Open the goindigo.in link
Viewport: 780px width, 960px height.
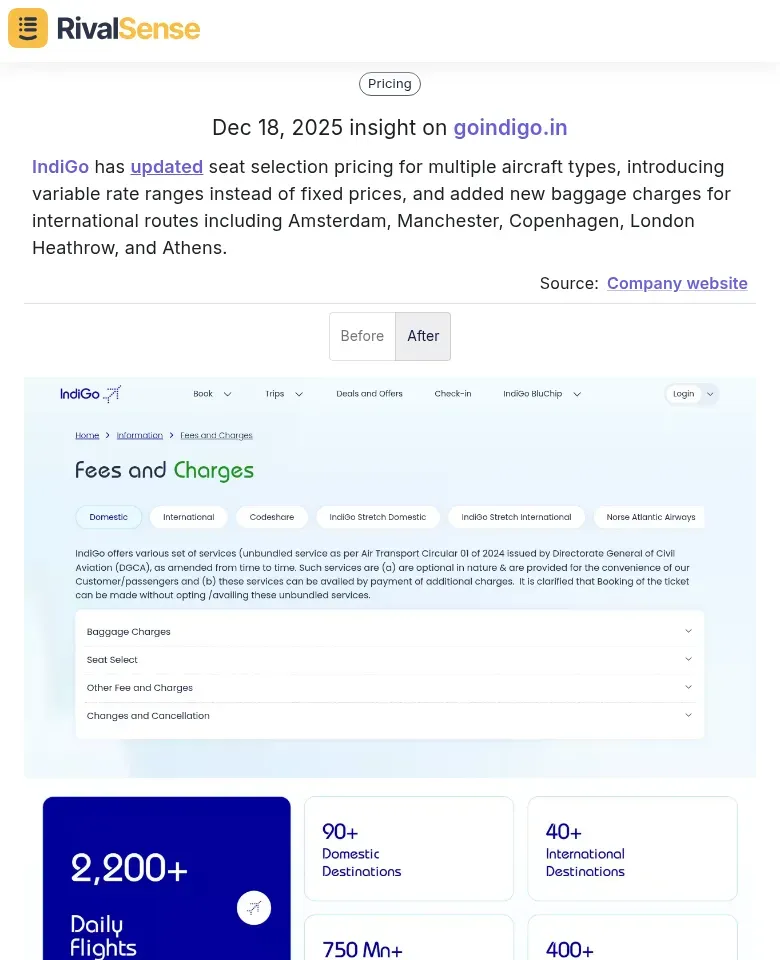pyautogui.click(x=510, y=127)
